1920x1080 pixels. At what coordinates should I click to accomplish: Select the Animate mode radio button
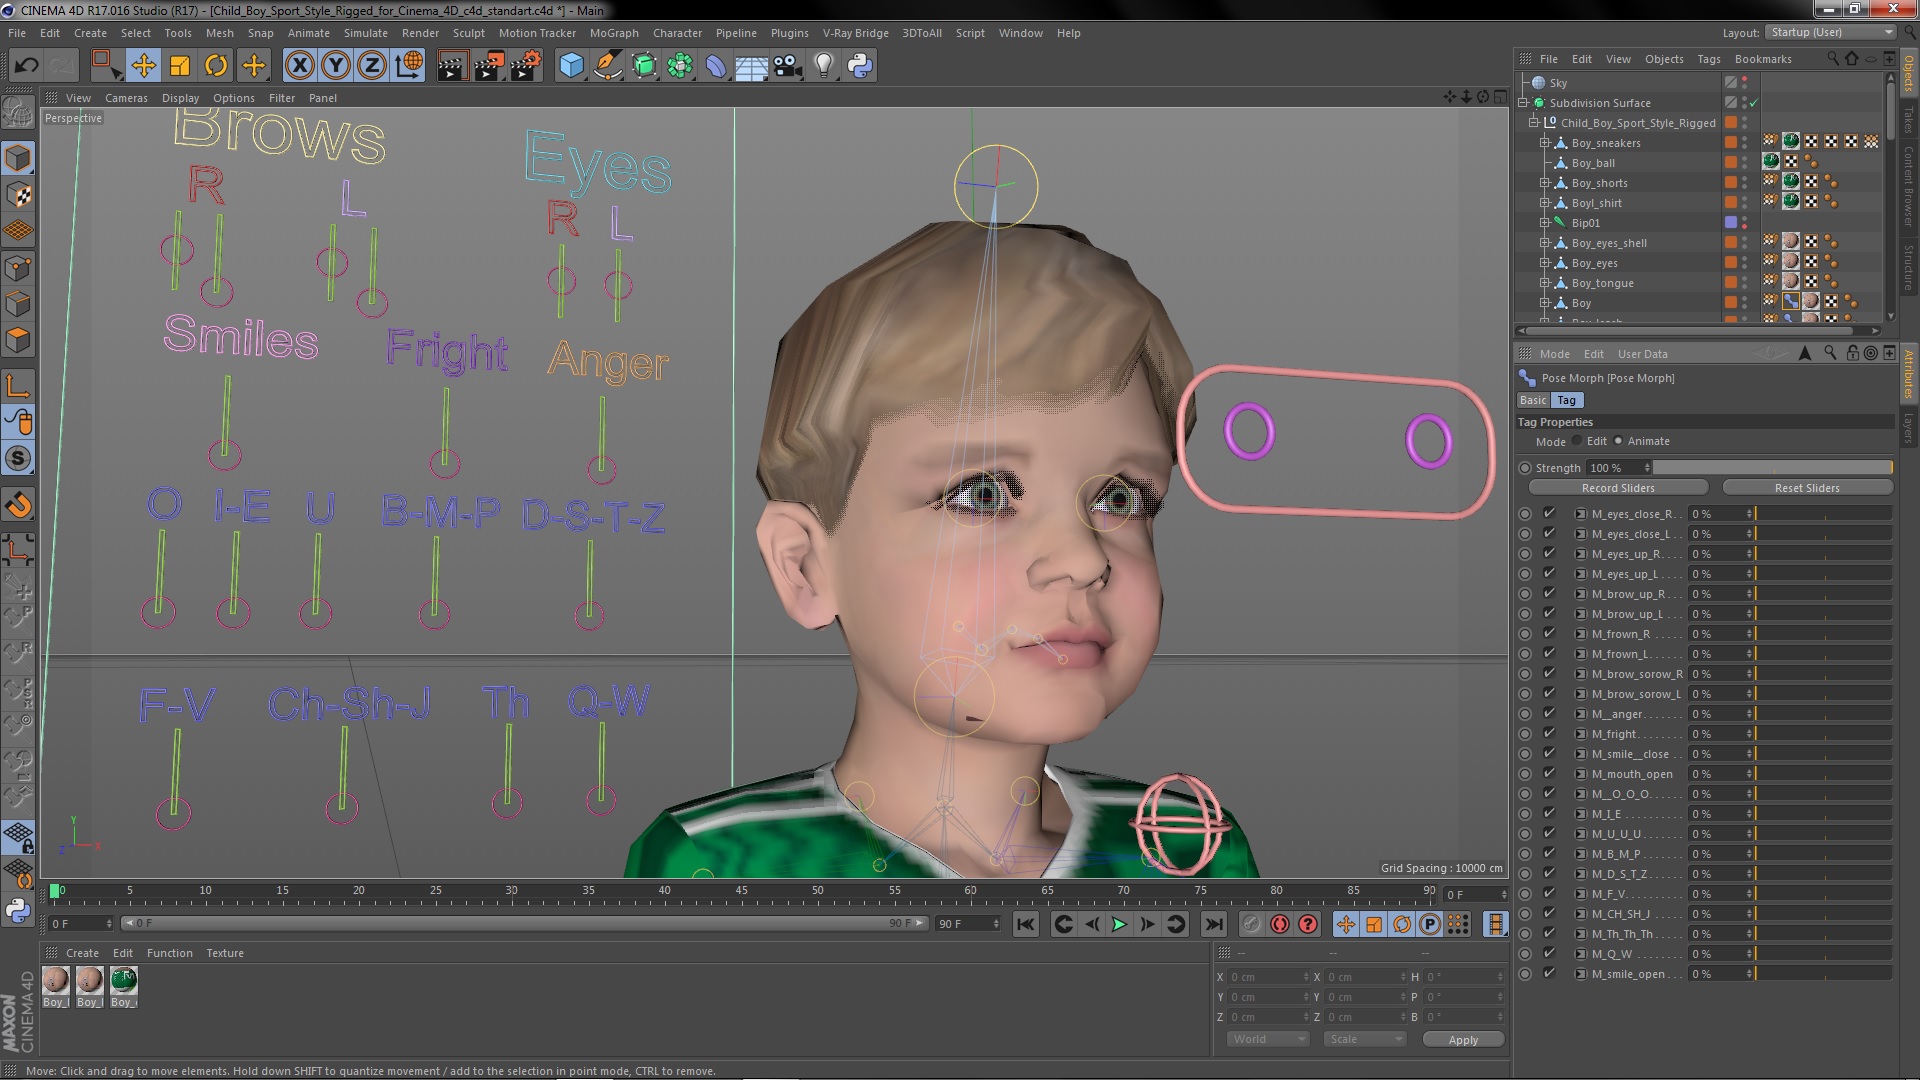[1618, 441]
